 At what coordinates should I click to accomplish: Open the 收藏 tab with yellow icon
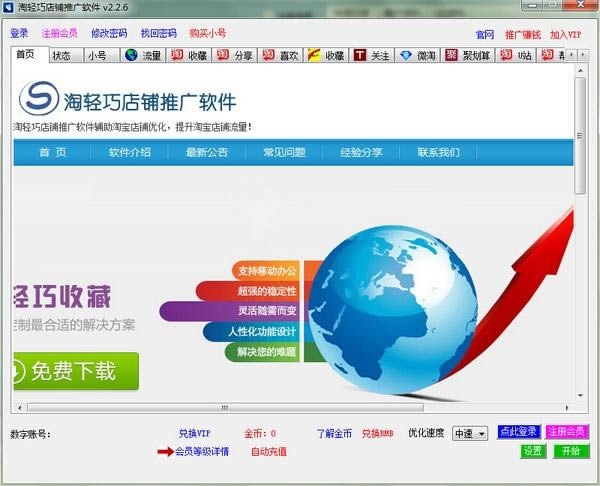(326, 55)
